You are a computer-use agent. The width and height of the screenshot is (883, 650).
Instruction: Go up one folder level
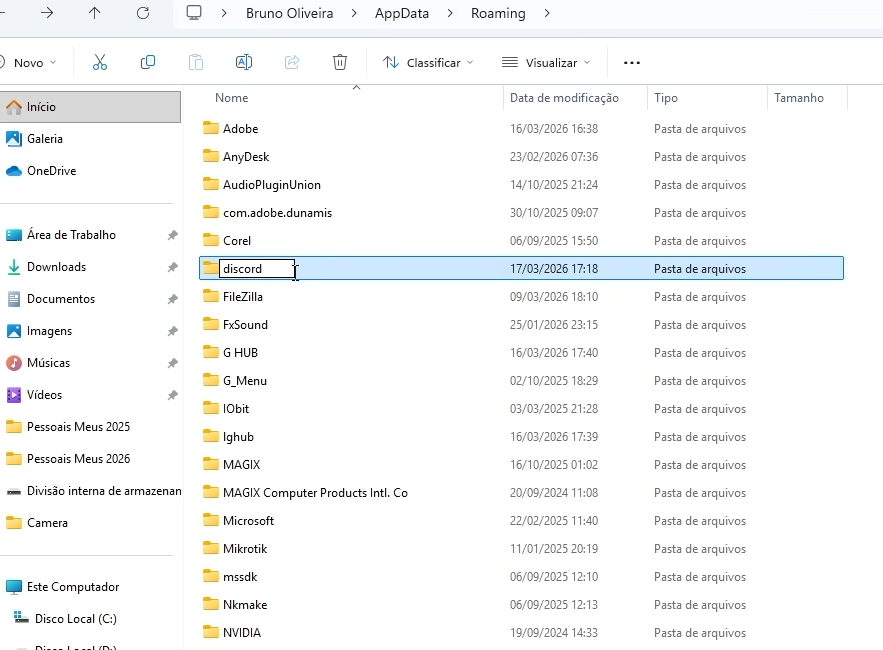tap(95, 13)
